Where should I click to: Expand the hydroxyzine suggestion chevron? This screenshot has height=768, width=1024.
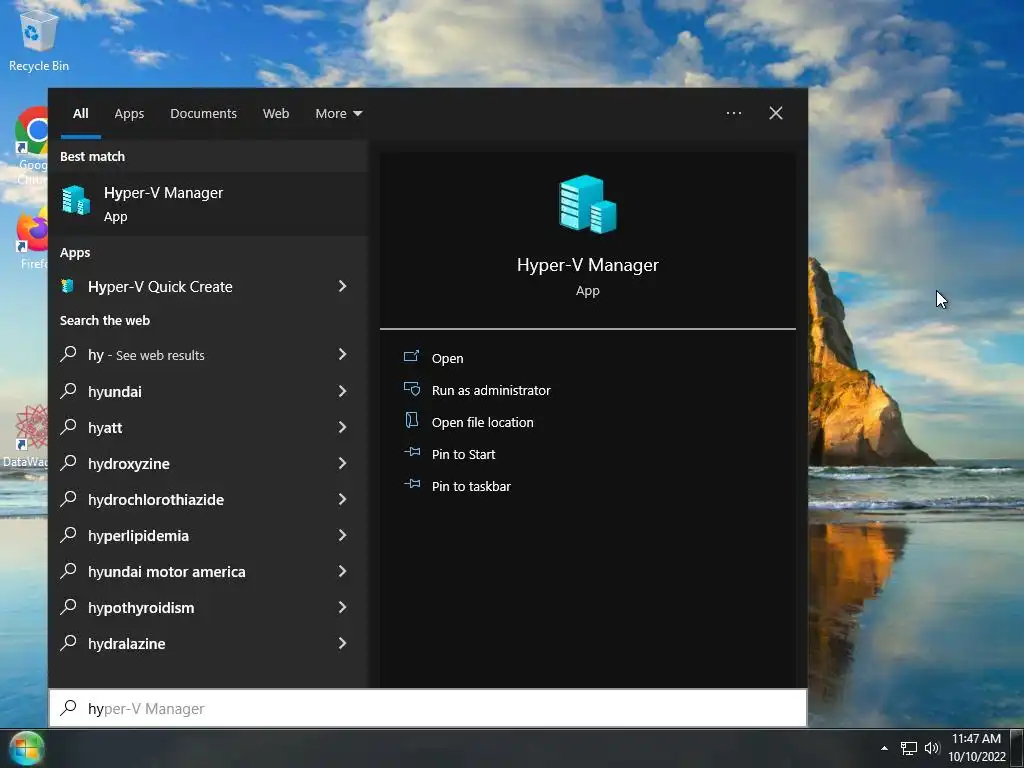[x=342, y=463]
